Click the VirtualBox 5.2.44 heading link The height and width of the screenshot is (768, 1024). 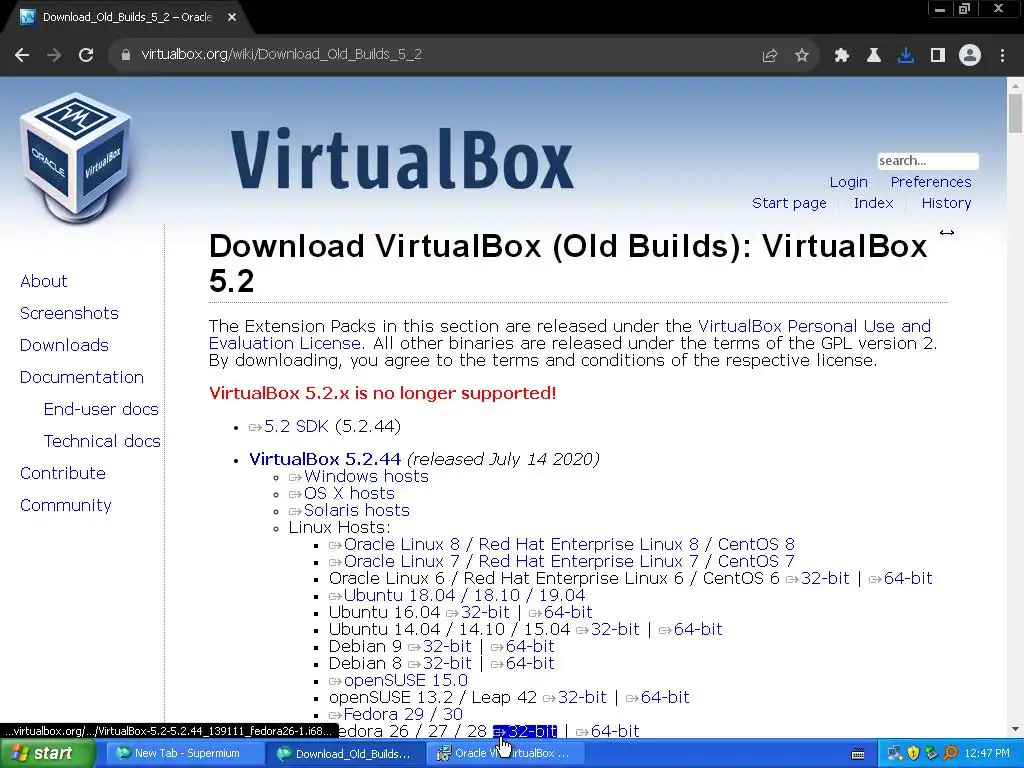[325, 459]
